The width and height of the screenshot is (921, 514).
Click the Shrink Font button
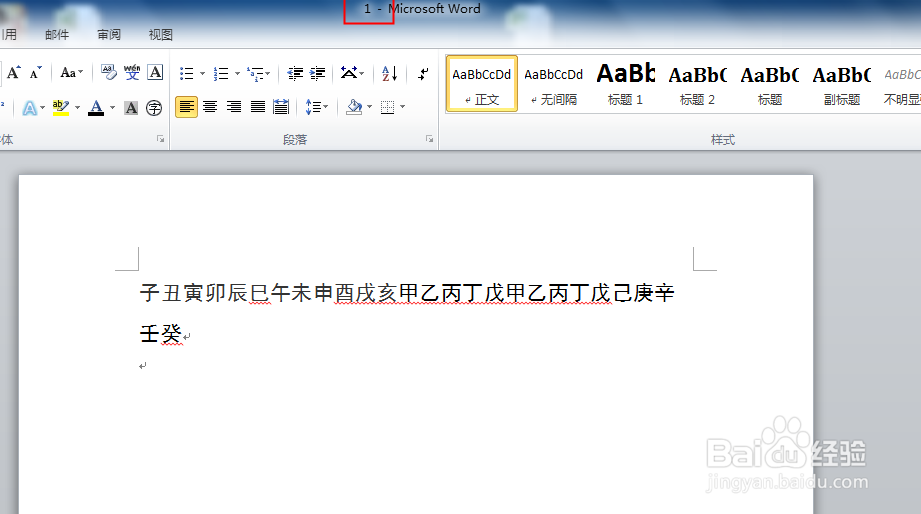coord(35,73)
